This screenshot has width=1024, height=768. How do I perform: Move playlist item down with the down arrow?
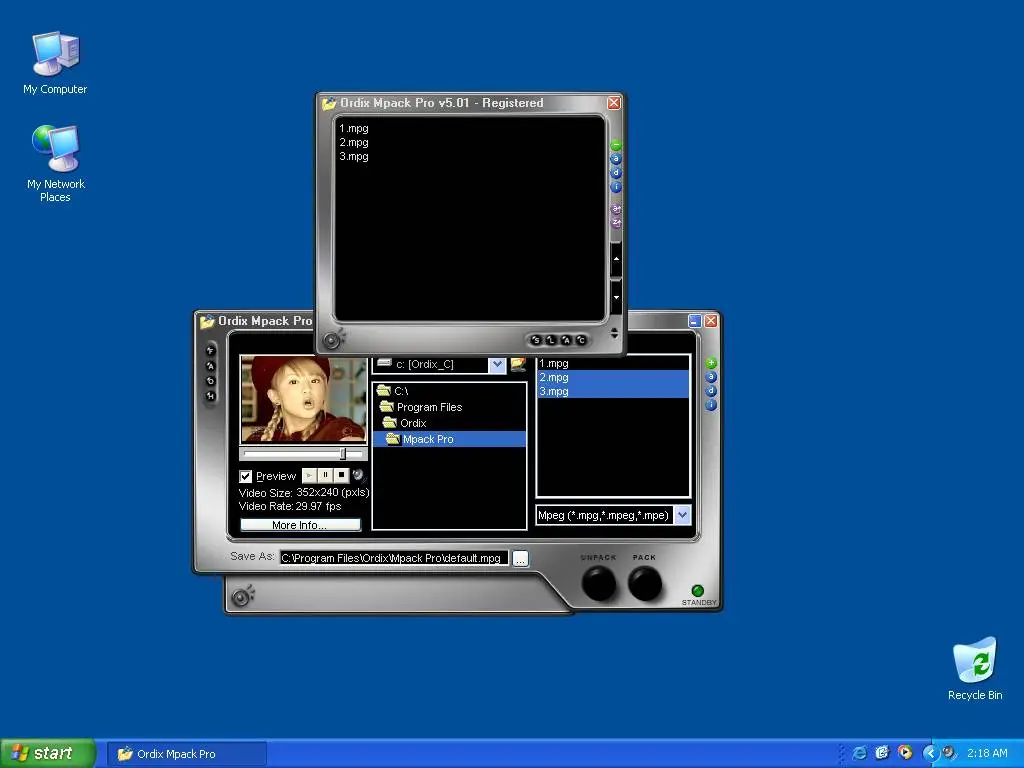pyautogui.click(x=616, y=297)
